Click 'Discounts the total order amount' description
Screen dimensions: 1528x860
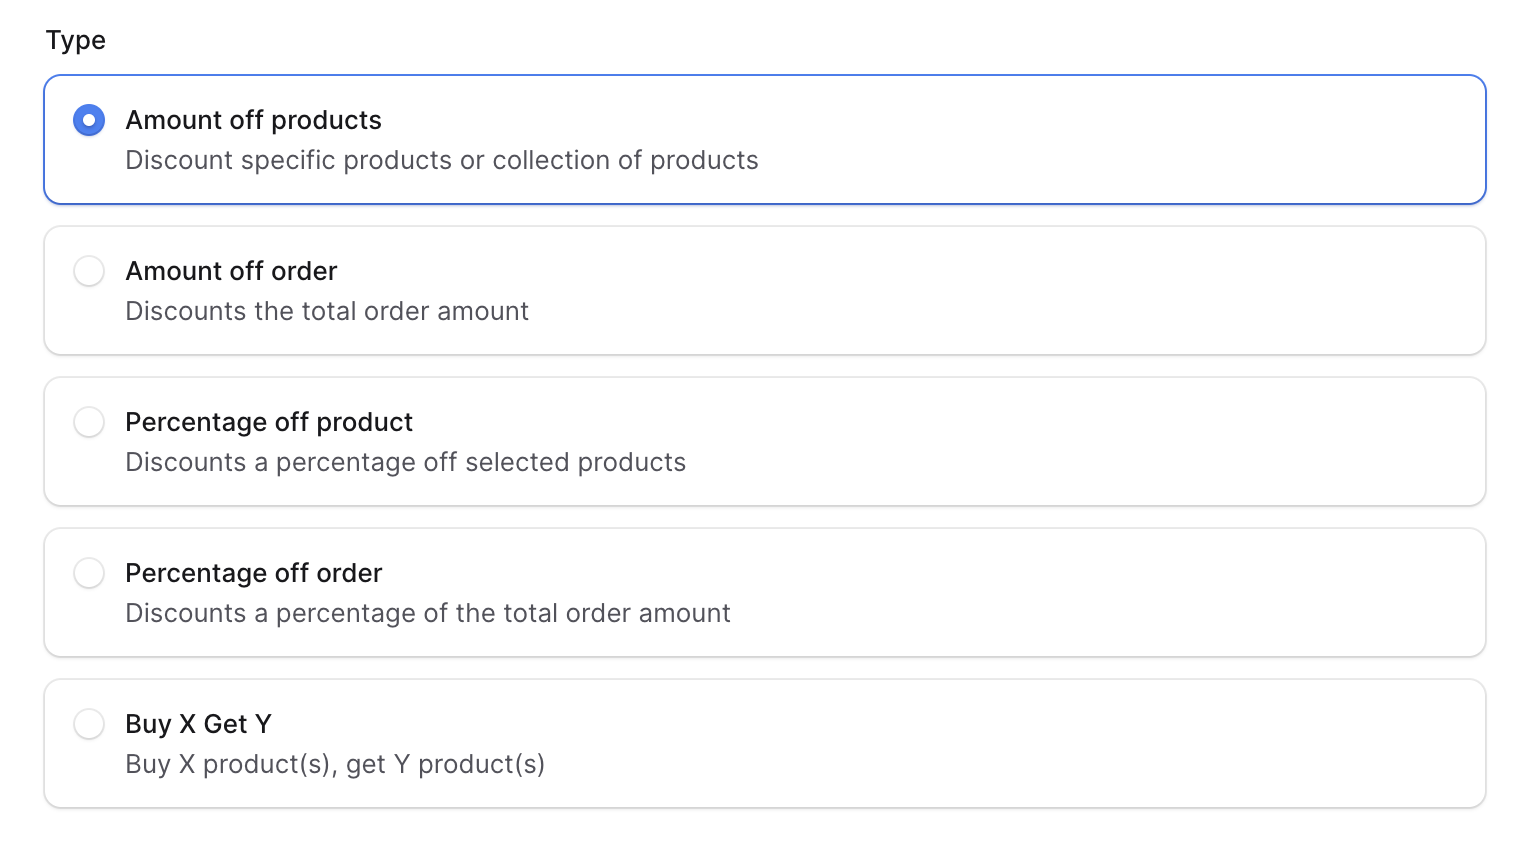click(326, 312)
